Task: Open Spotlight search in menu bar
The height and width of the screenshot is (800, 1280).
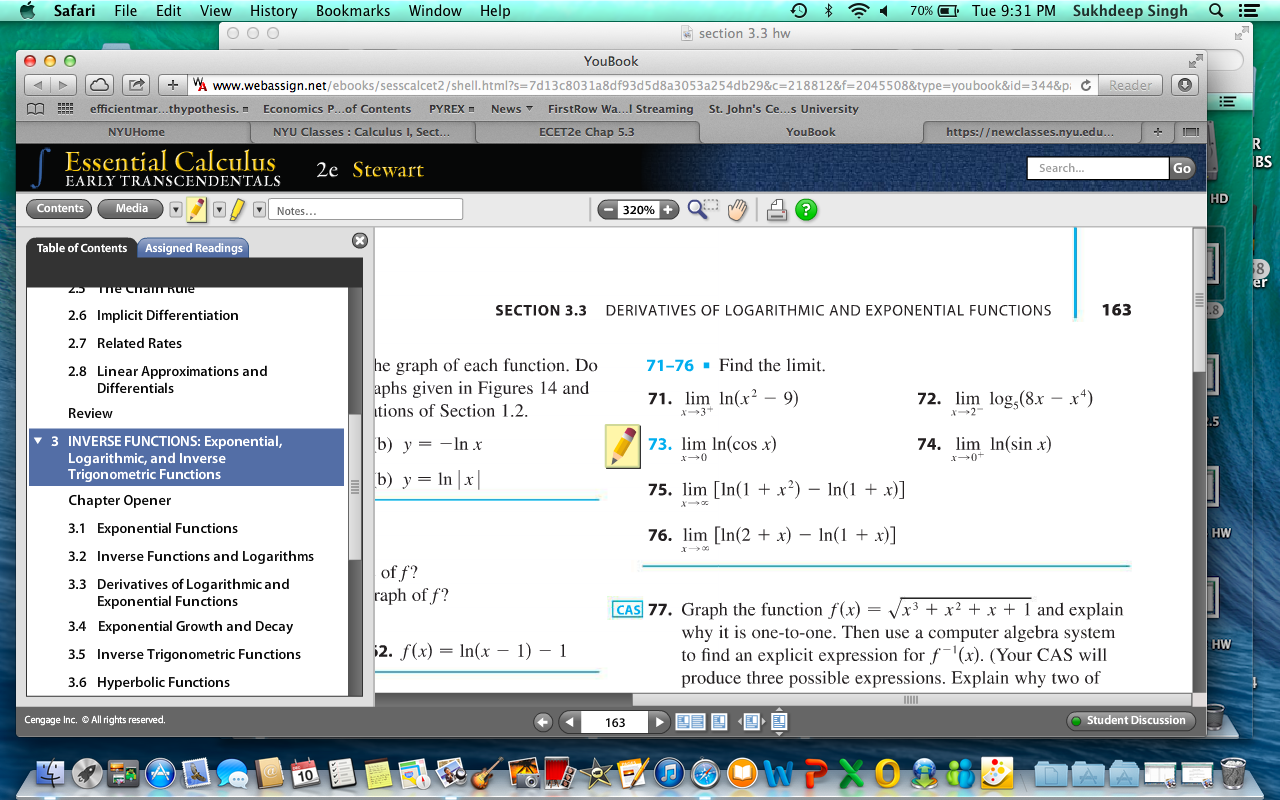Action: (x=1216, y=11)
